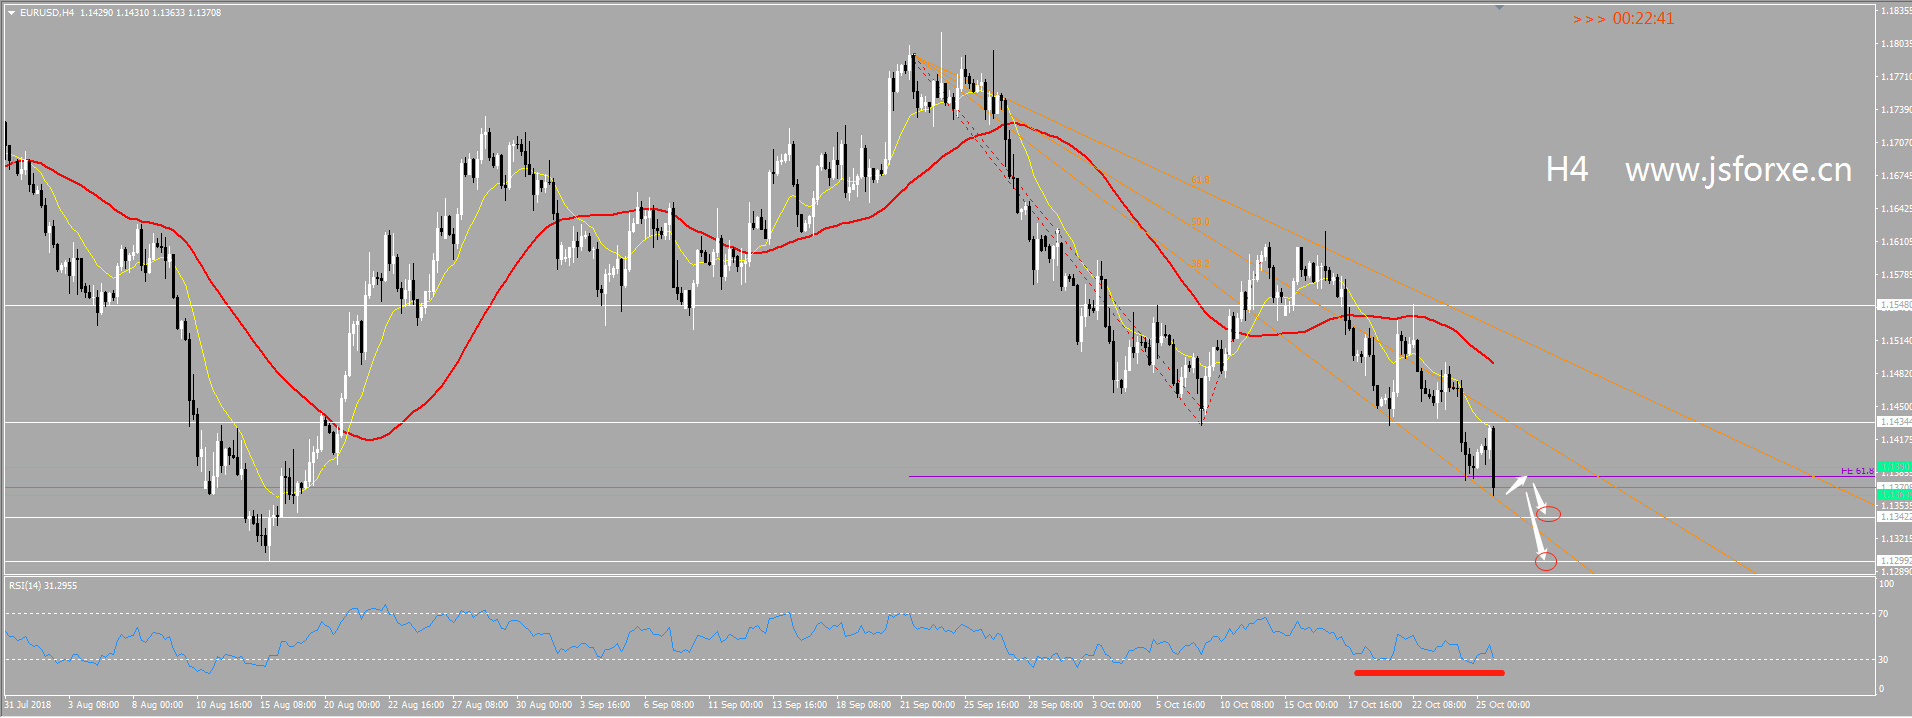
Task: Click the RSI 70 level scale value
Action: pyautogui.click(x=1883, y=614)
